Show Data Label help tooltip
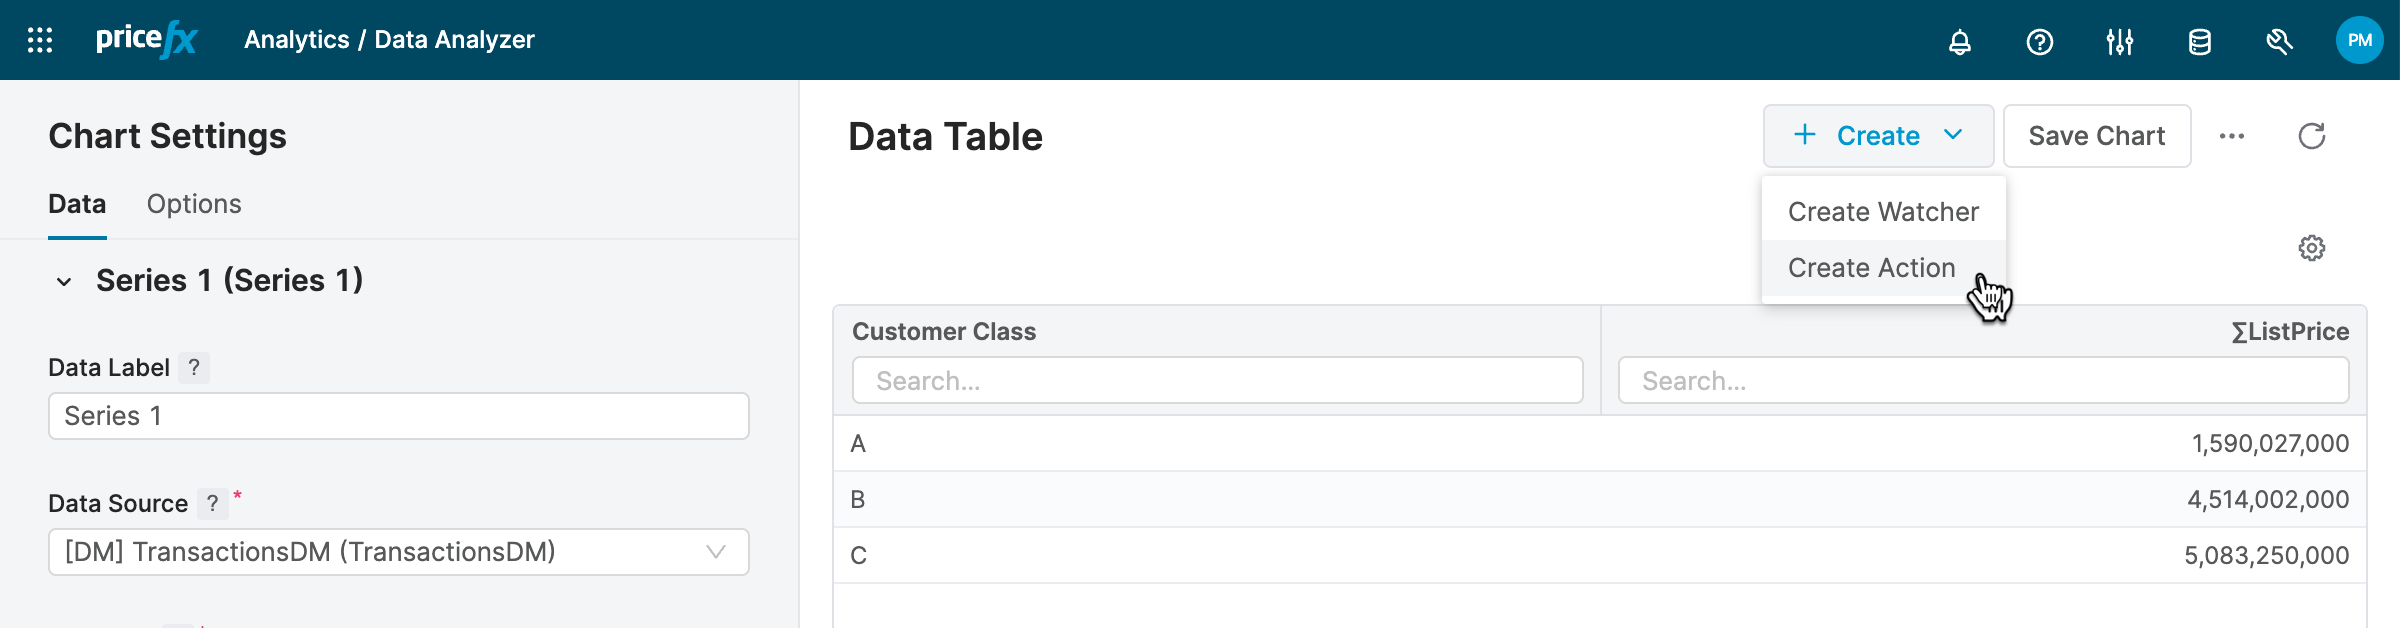 point(194,368)
